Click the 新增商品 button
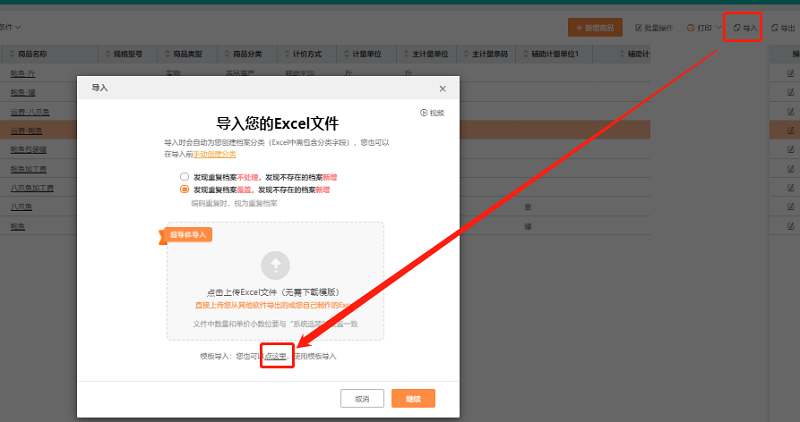The image size is (800, 422). pos(595,28)
